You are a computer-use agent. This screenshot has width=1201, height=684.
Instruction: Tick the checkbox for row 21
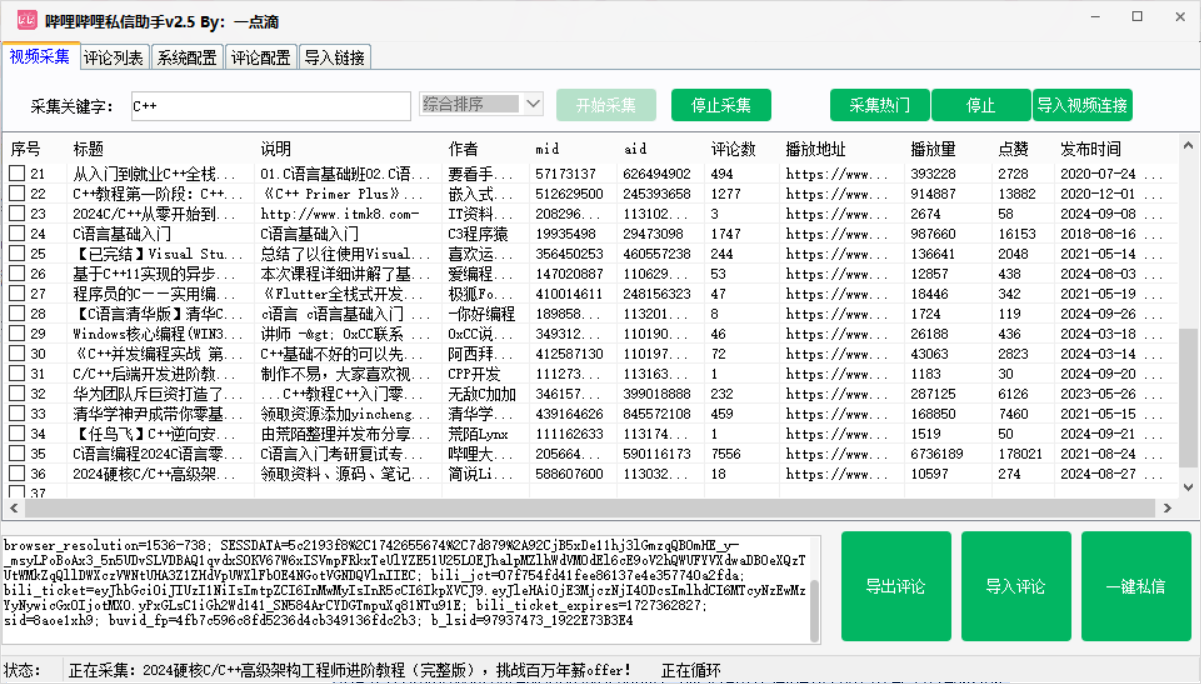coord(17,174)
